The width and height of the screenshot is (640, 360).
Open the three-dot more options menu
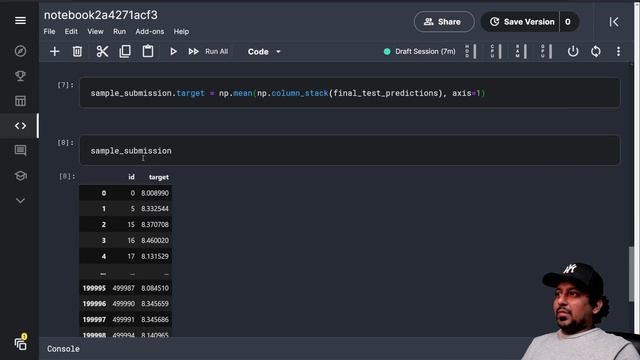[618, 51]
